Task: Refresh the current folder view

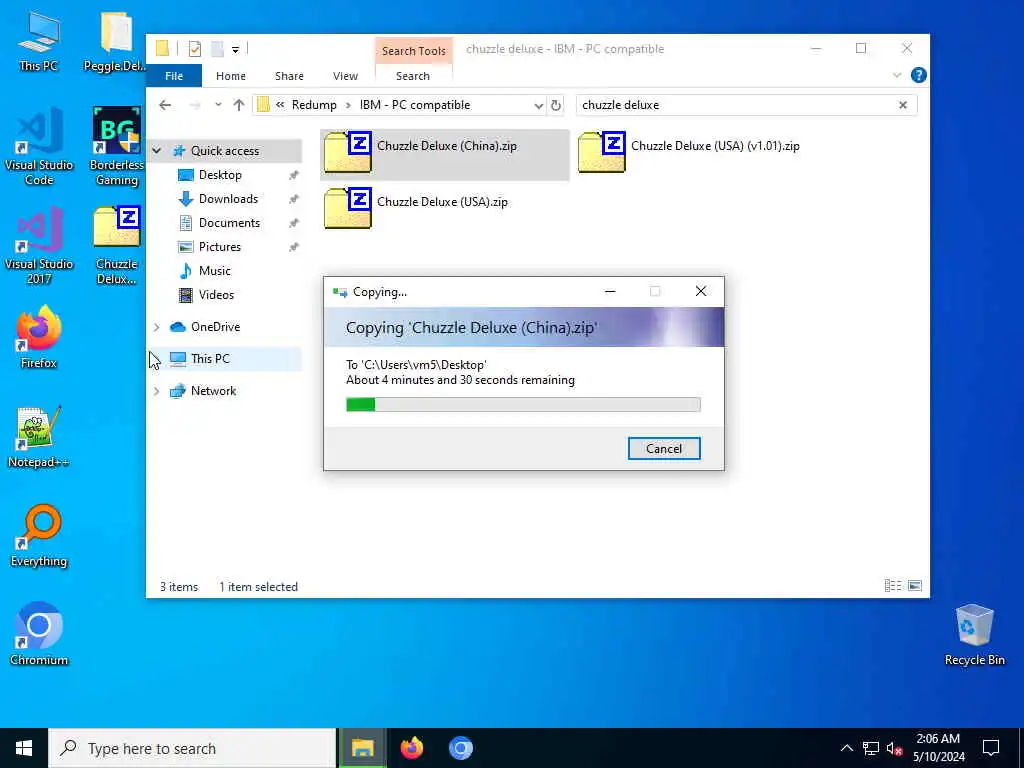Action: point(556,105)
